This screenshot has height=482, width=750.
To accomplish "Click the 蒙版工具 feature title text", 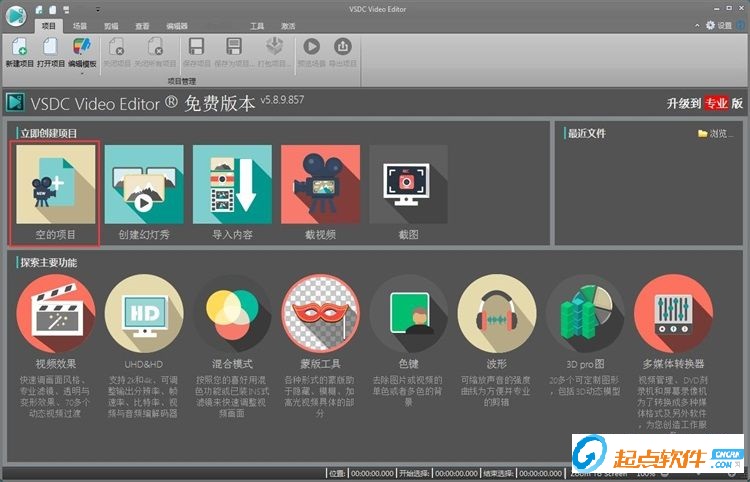I will tap(320, 364).
